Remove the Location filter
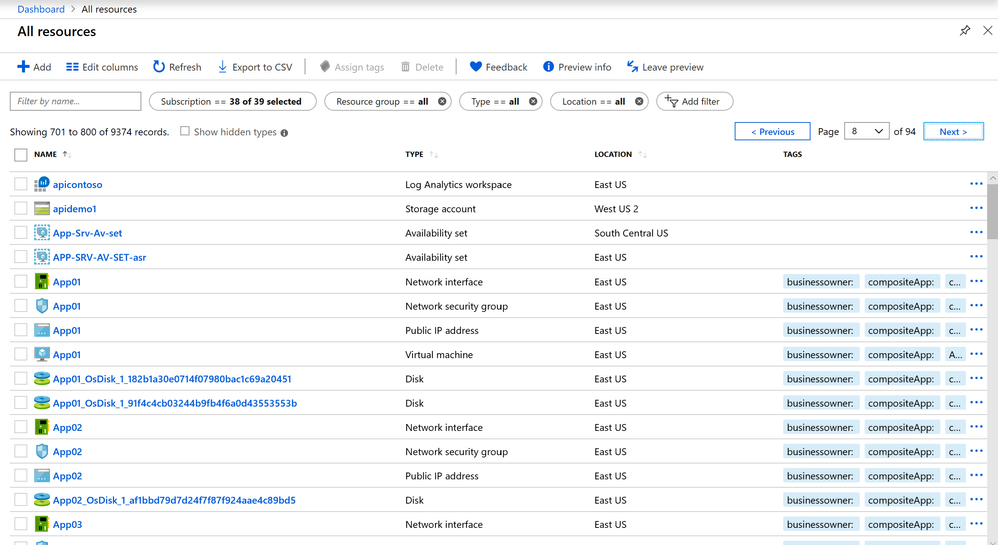This screenshot has width=998, height=545. [638, 101]
